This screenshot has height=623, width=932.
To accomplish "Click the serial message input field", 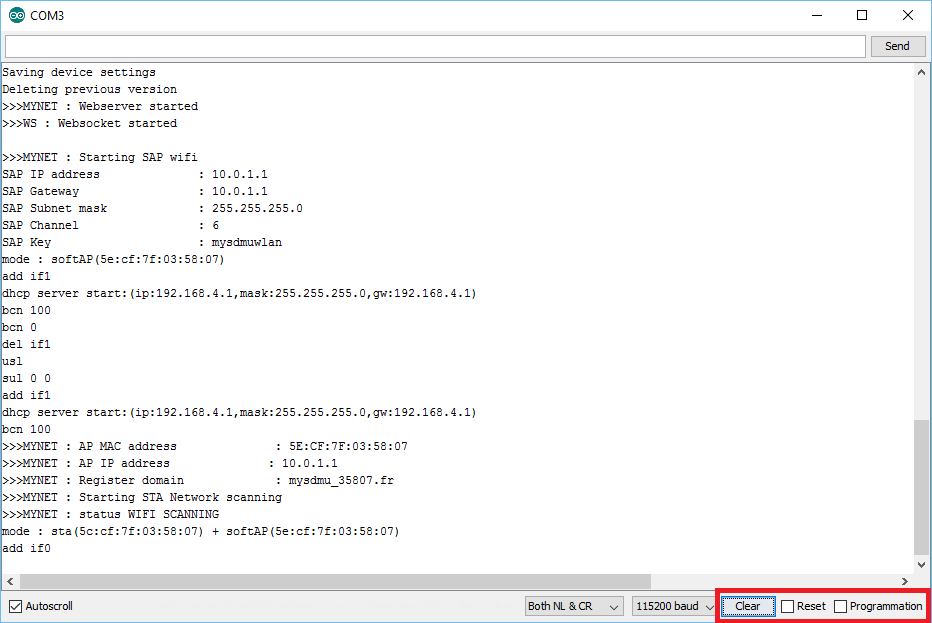I will coord(435,46).
